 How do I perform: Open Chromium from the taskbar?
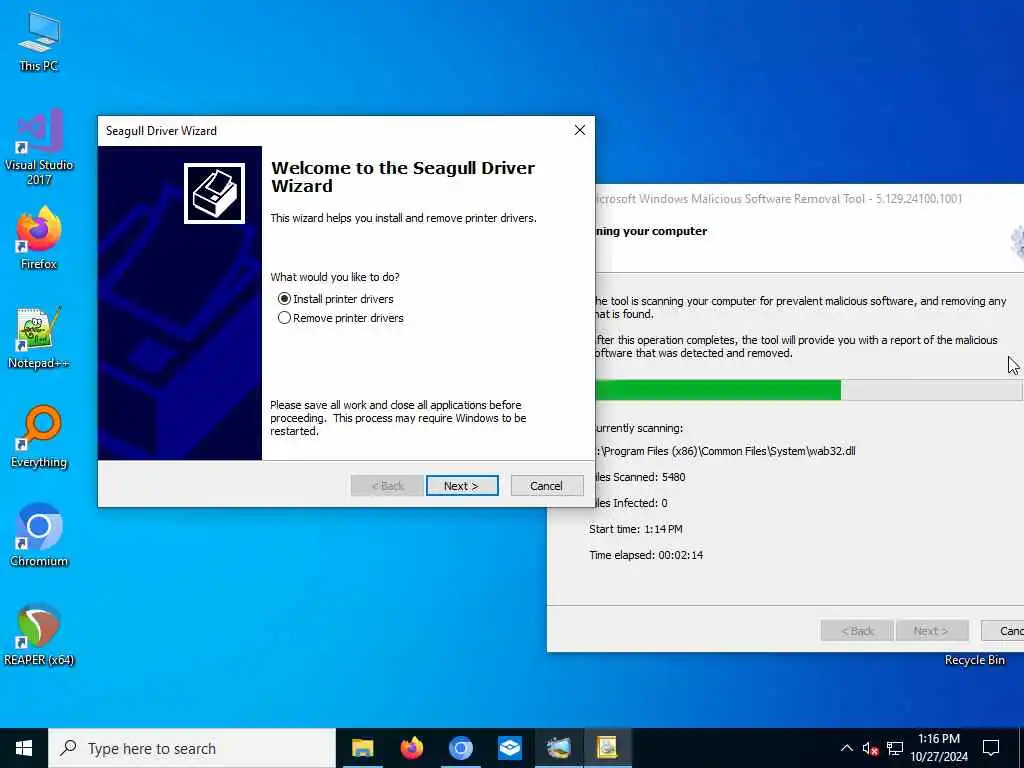point(460,748)
